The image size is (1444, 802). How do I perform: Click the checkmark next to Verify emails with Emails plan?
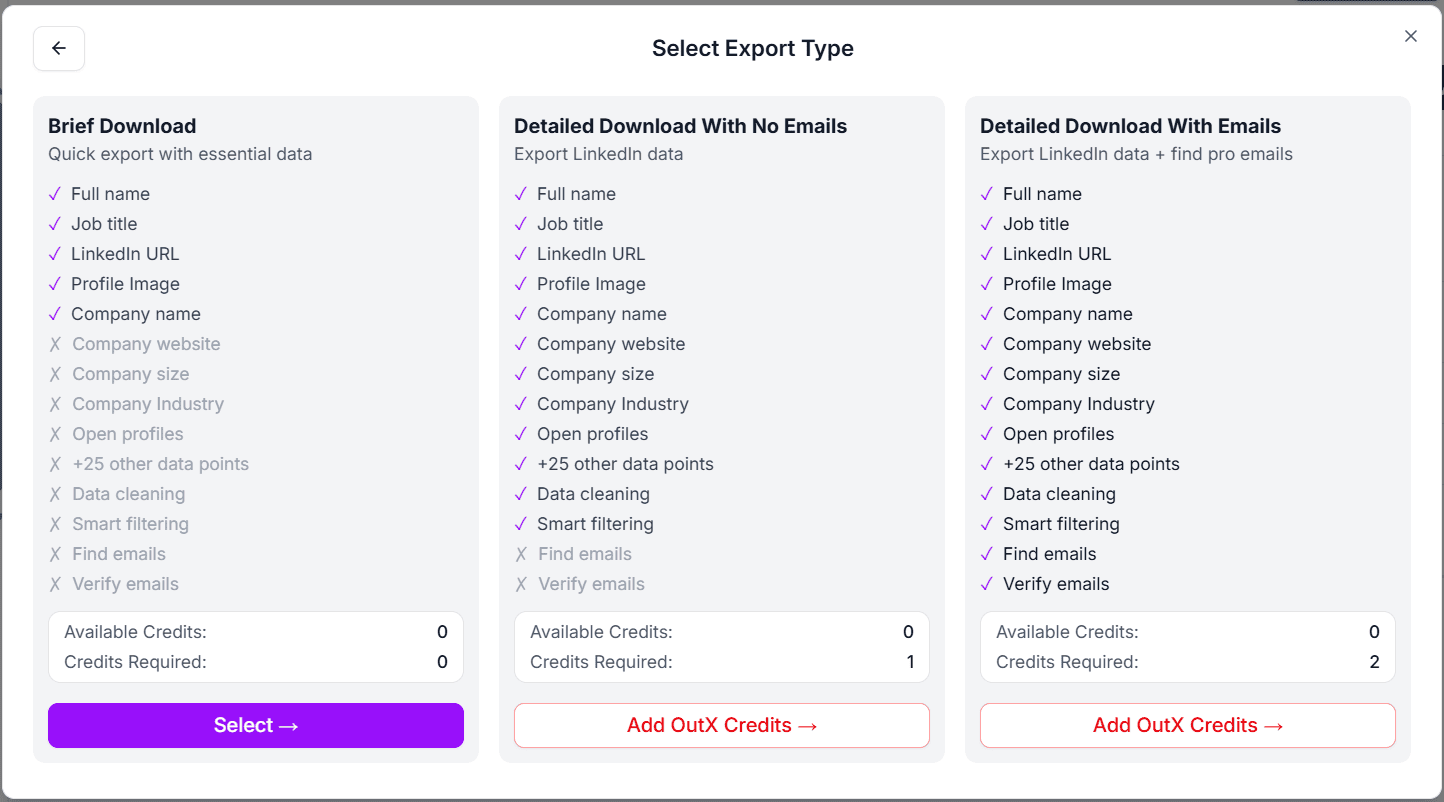(987, 584)
